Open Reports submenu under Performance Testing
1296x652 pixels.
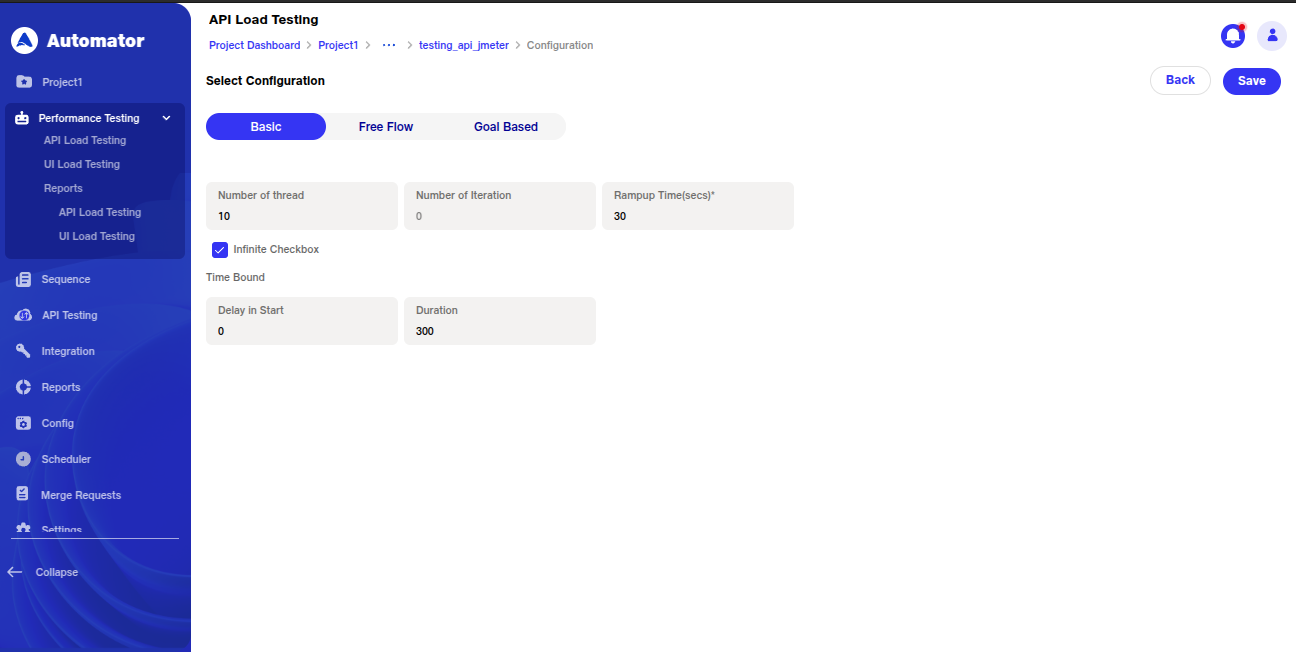click(x=63, y=188)
